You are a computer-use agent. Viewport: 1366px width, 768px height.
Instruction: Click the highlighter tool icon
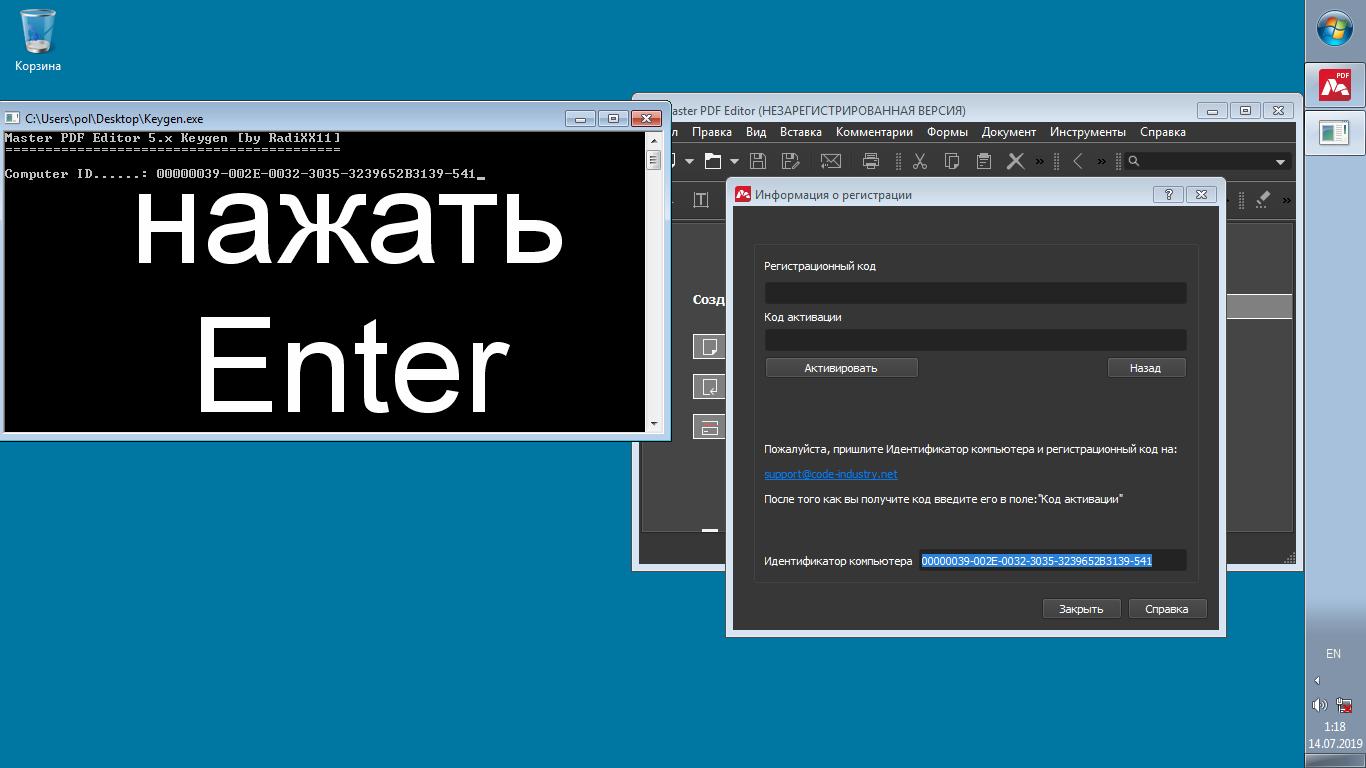1262,200
